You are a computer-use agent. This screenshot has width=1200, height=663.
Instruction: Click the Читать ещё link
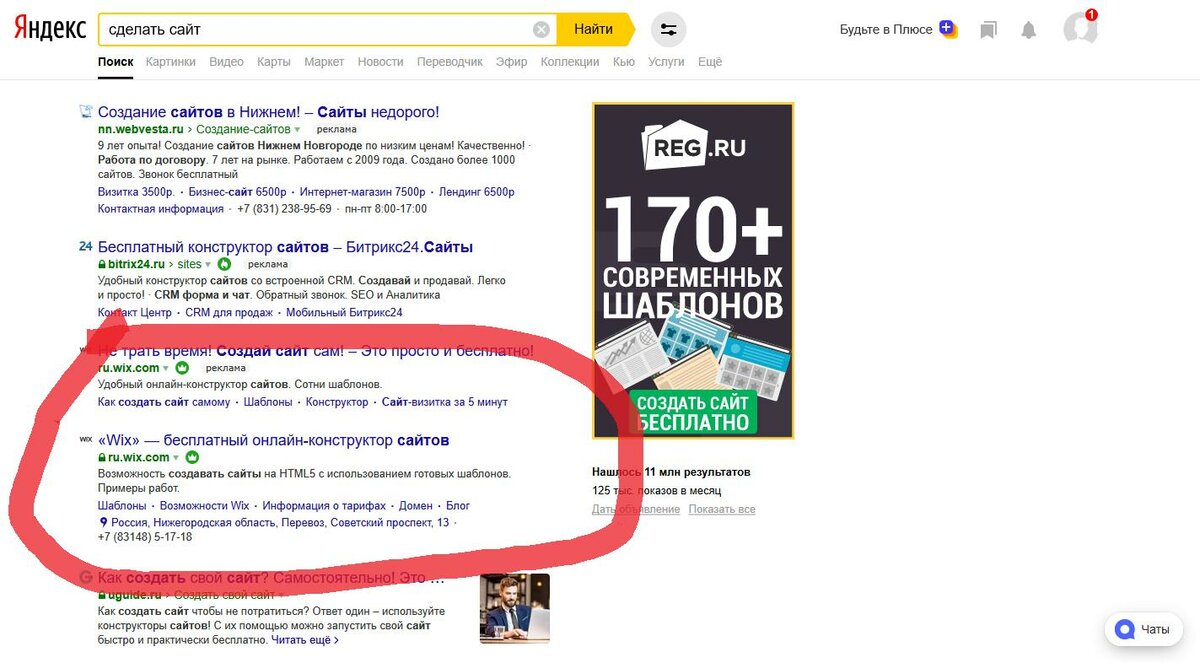(x=305, y=640)
